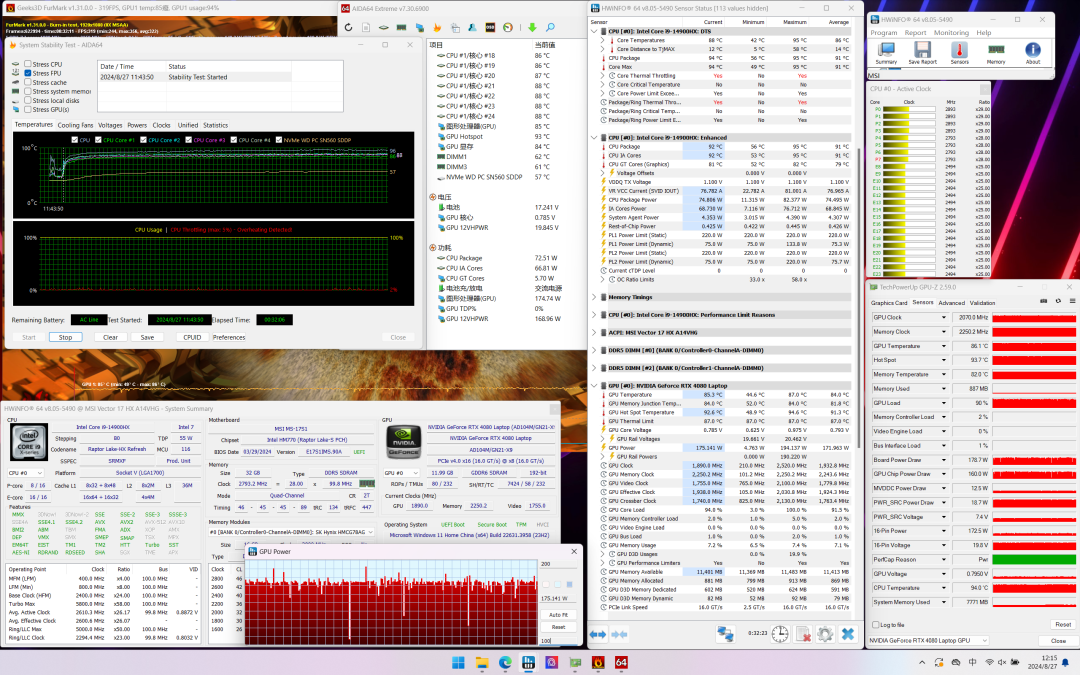Viewport: 1080px width, 675px height.
Task: Open the Memory icon in HWiNFO toolbar
Action: pos(996,50)
